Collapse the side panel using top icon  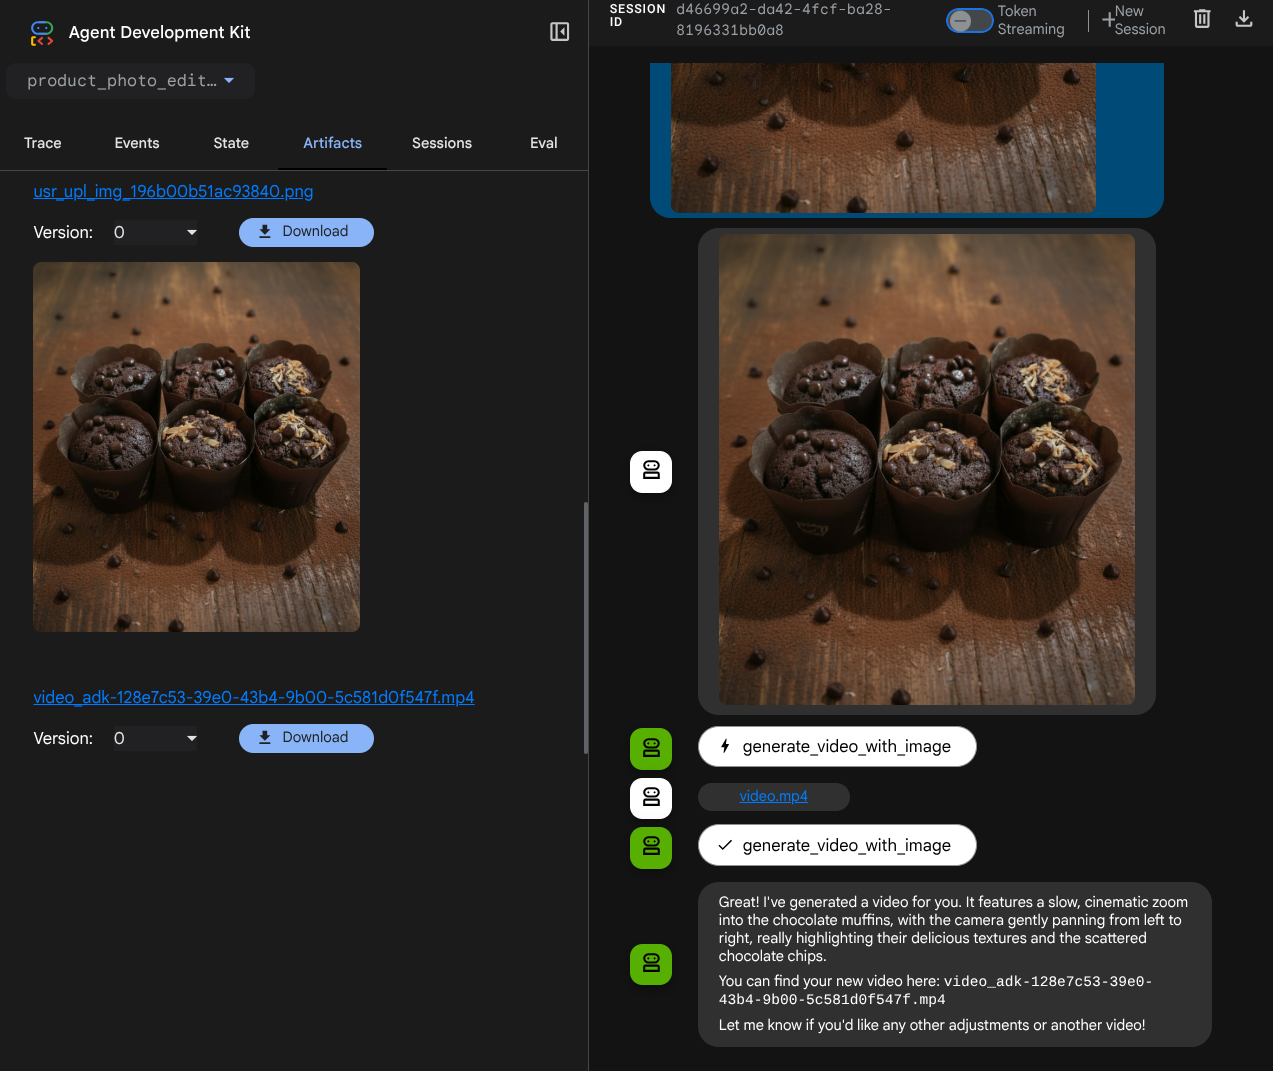[559, 32]
